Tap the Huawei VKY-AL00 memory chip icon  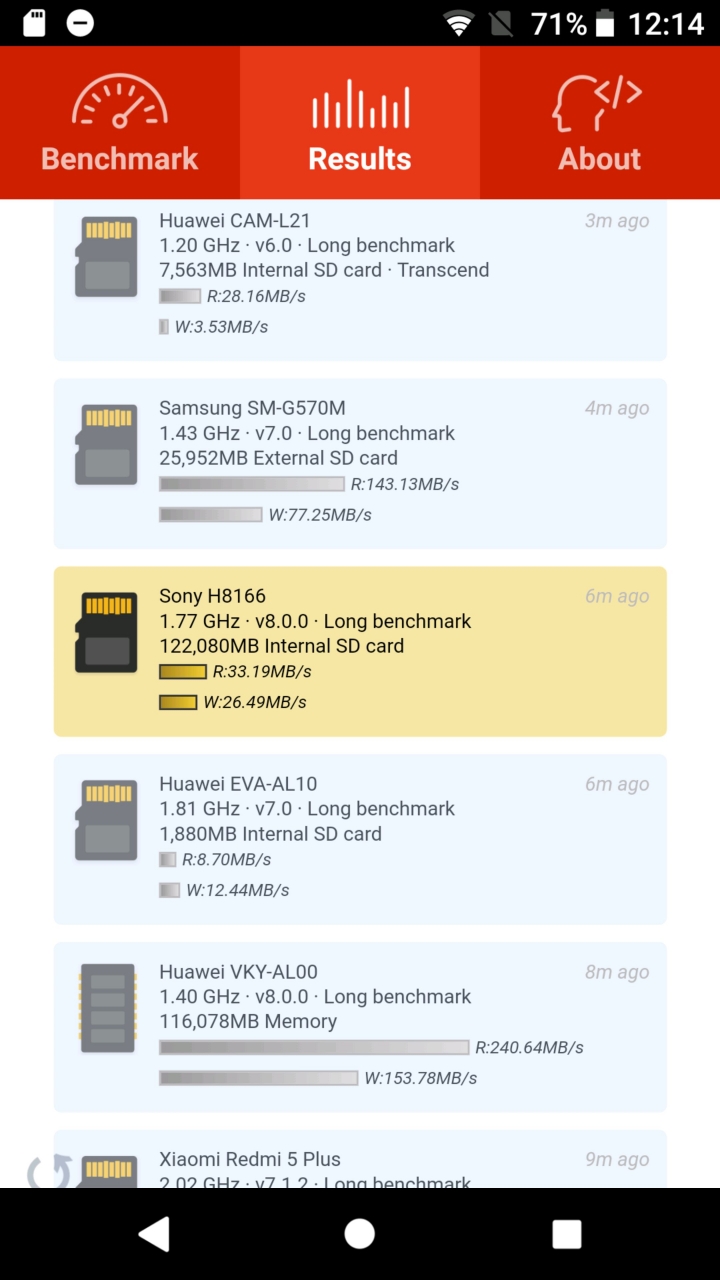(x=106, y=1008)
